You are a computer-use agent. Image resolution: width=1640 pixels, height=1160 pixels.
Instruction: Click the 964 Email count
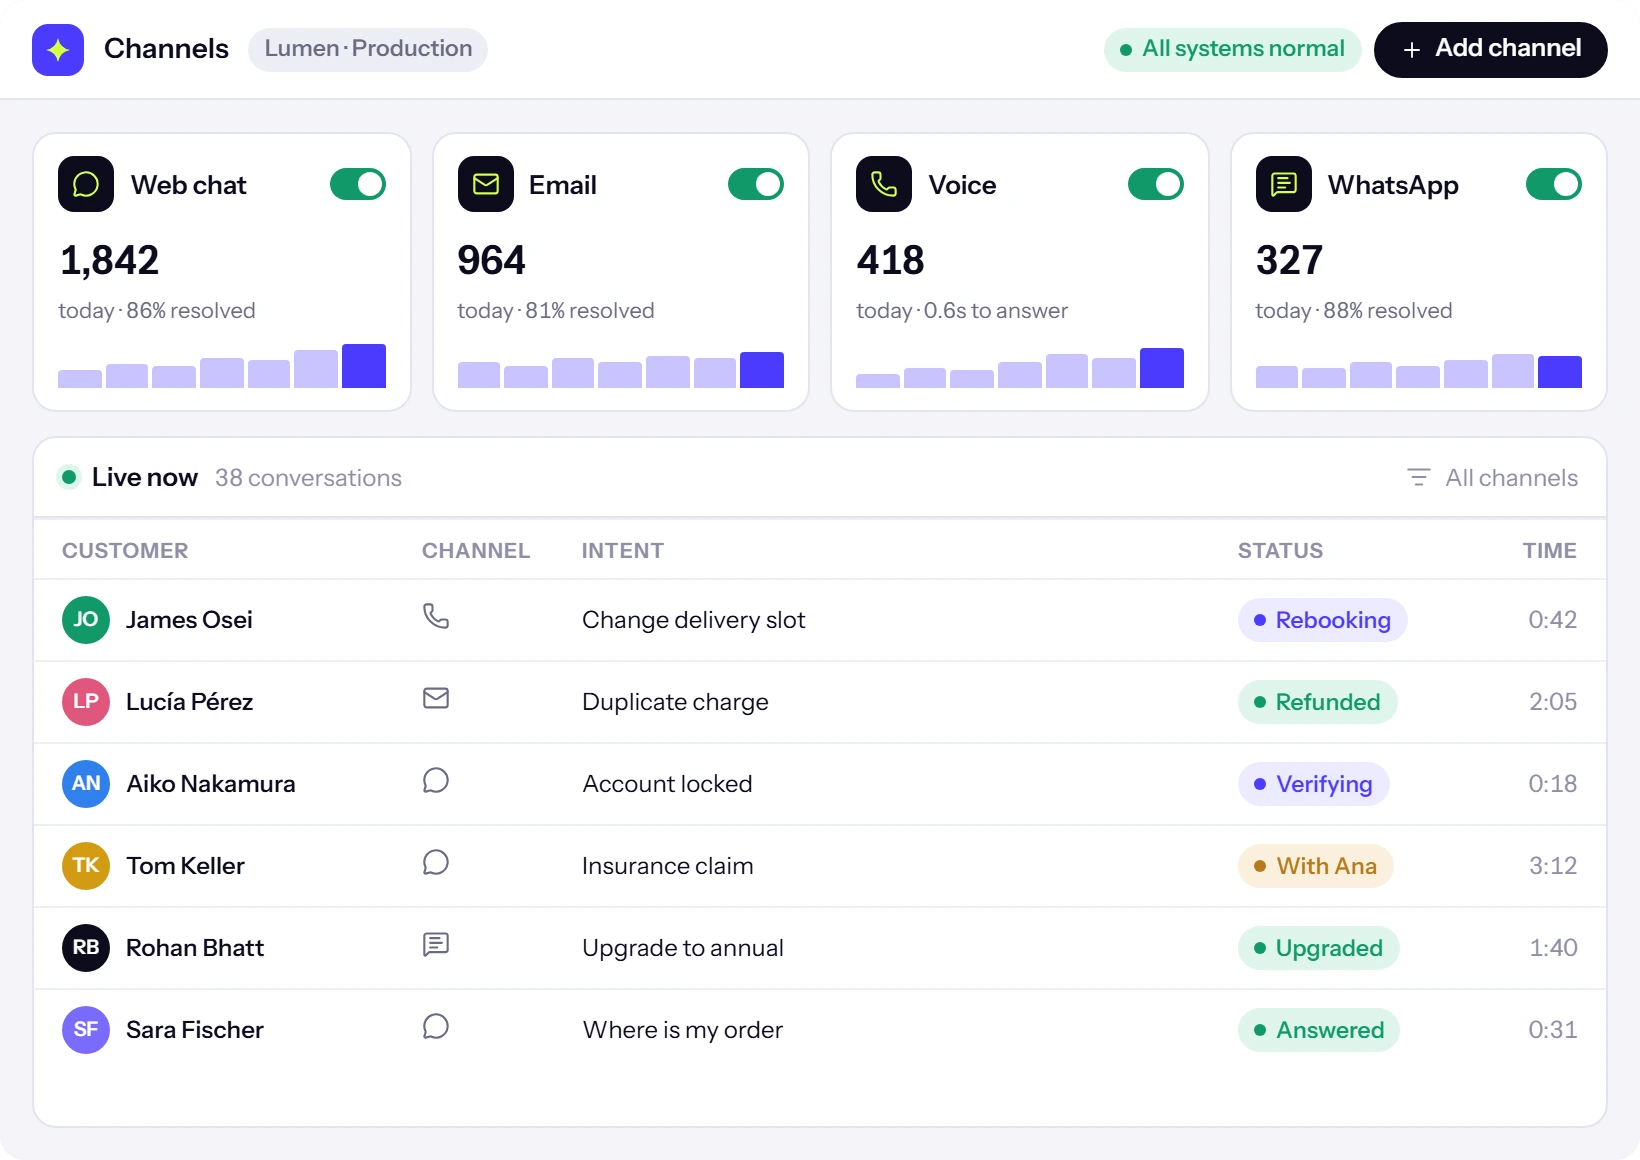491,261
